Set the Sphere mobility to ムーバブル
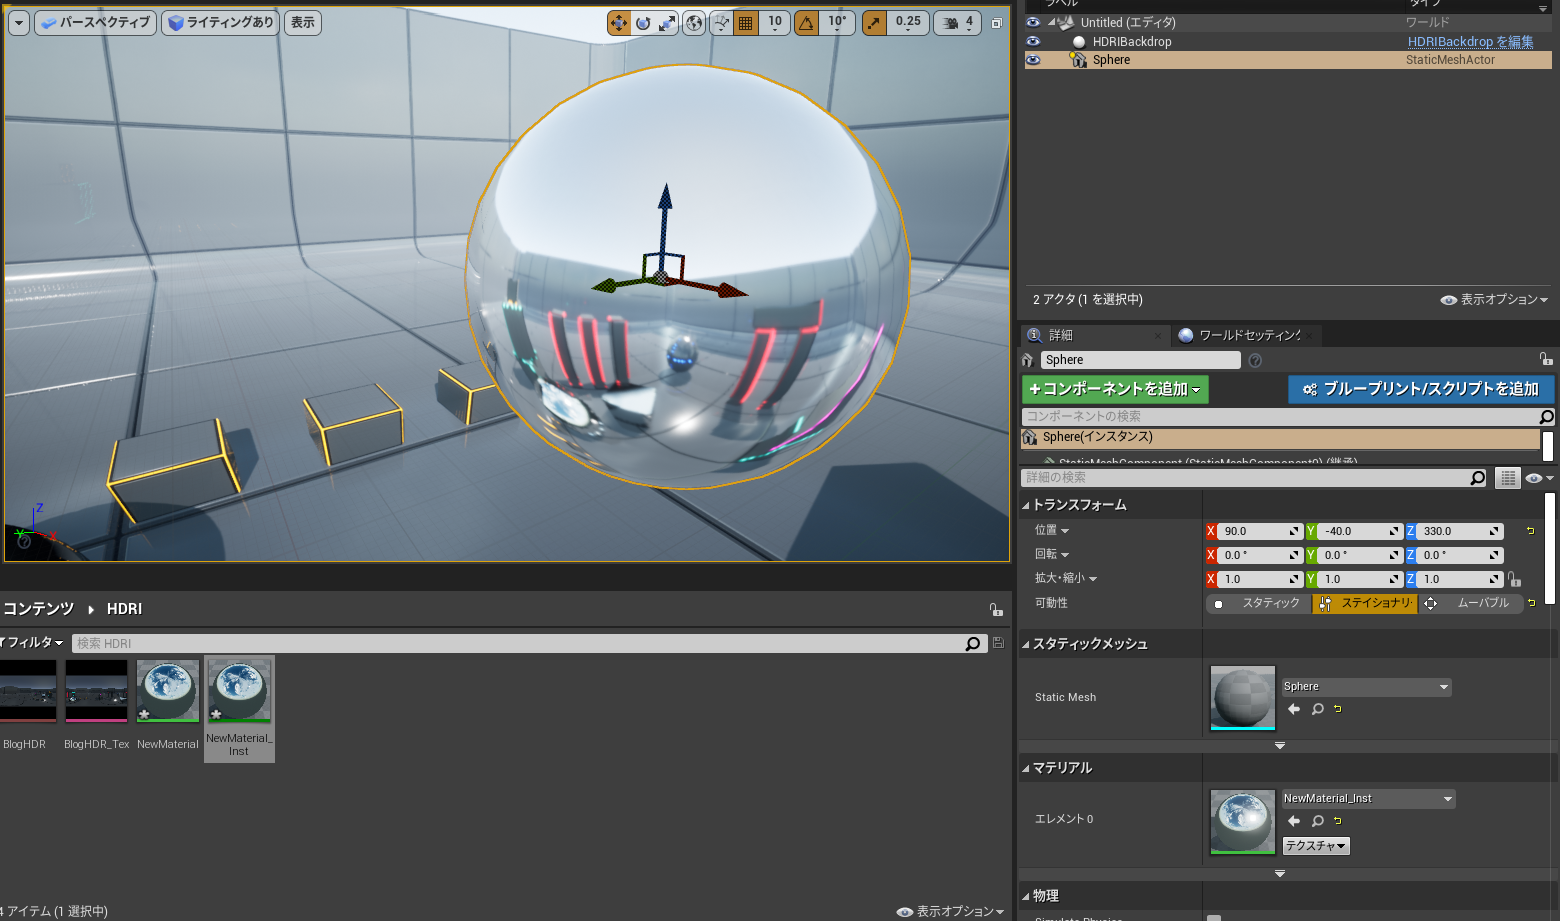Image resolution: width=1560 pixels, height=921 pixels. (1470, 603)
